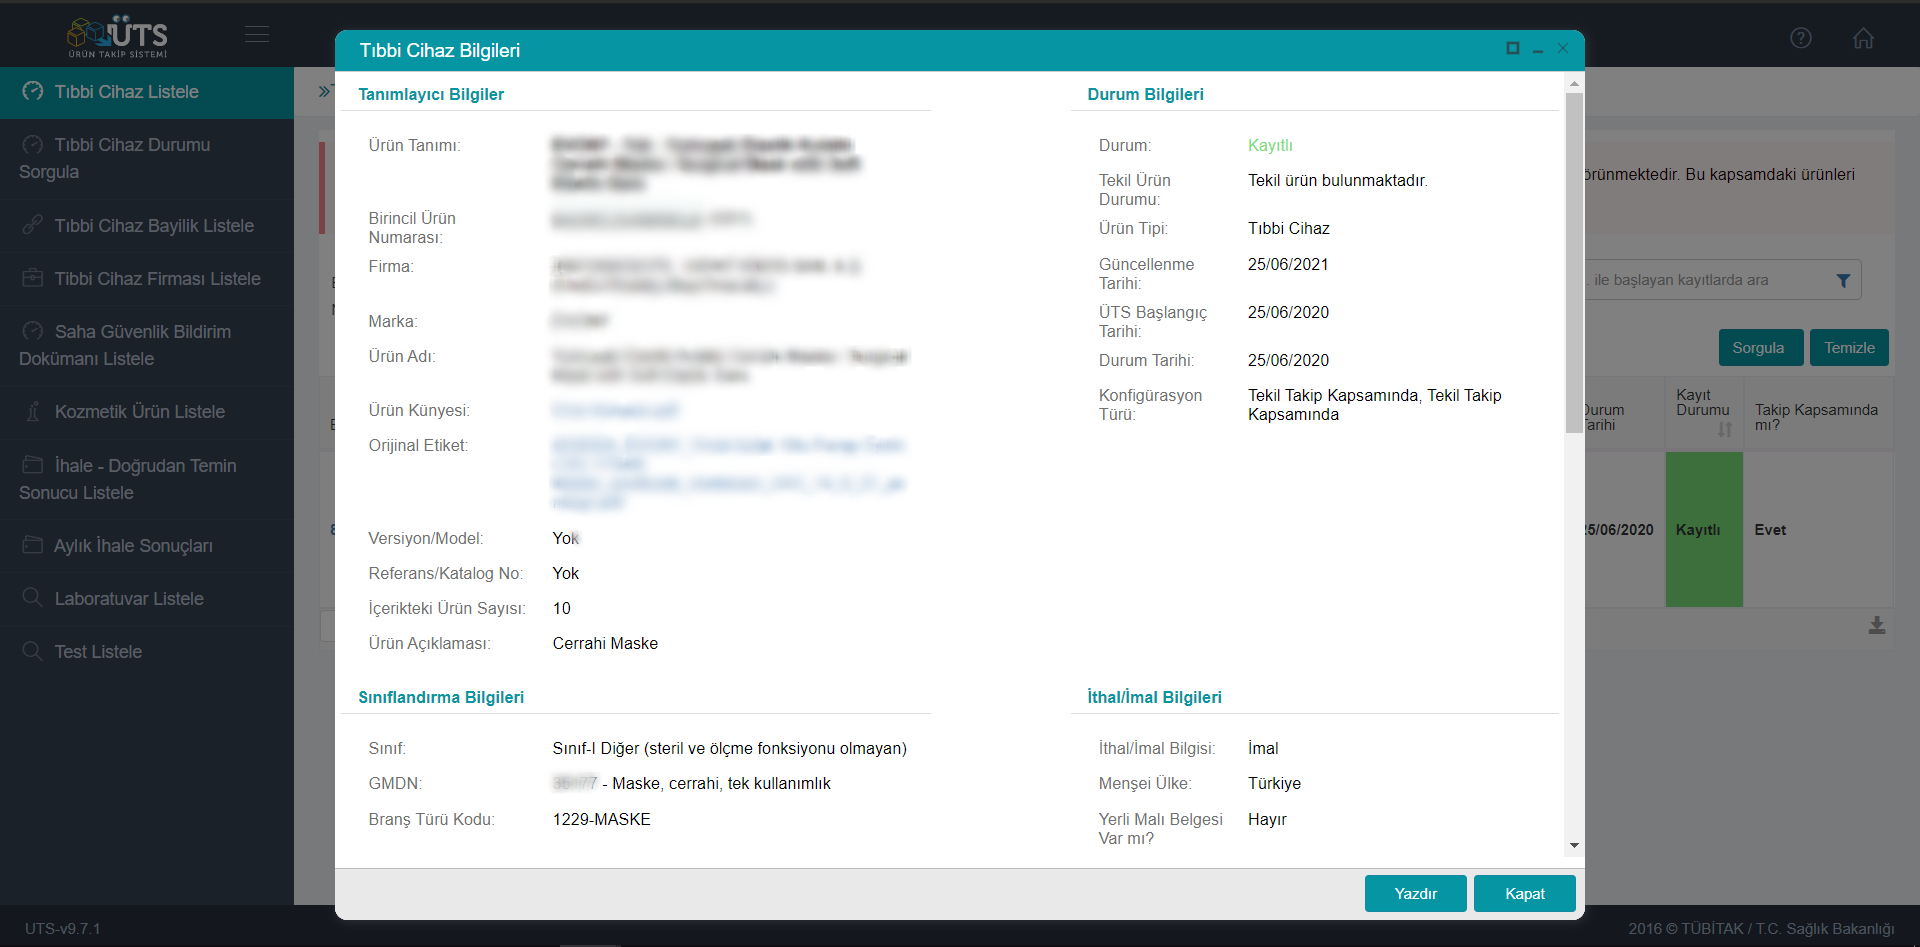
Task: Expand the breadcrumb double chevron
Action: pos(324,92)
